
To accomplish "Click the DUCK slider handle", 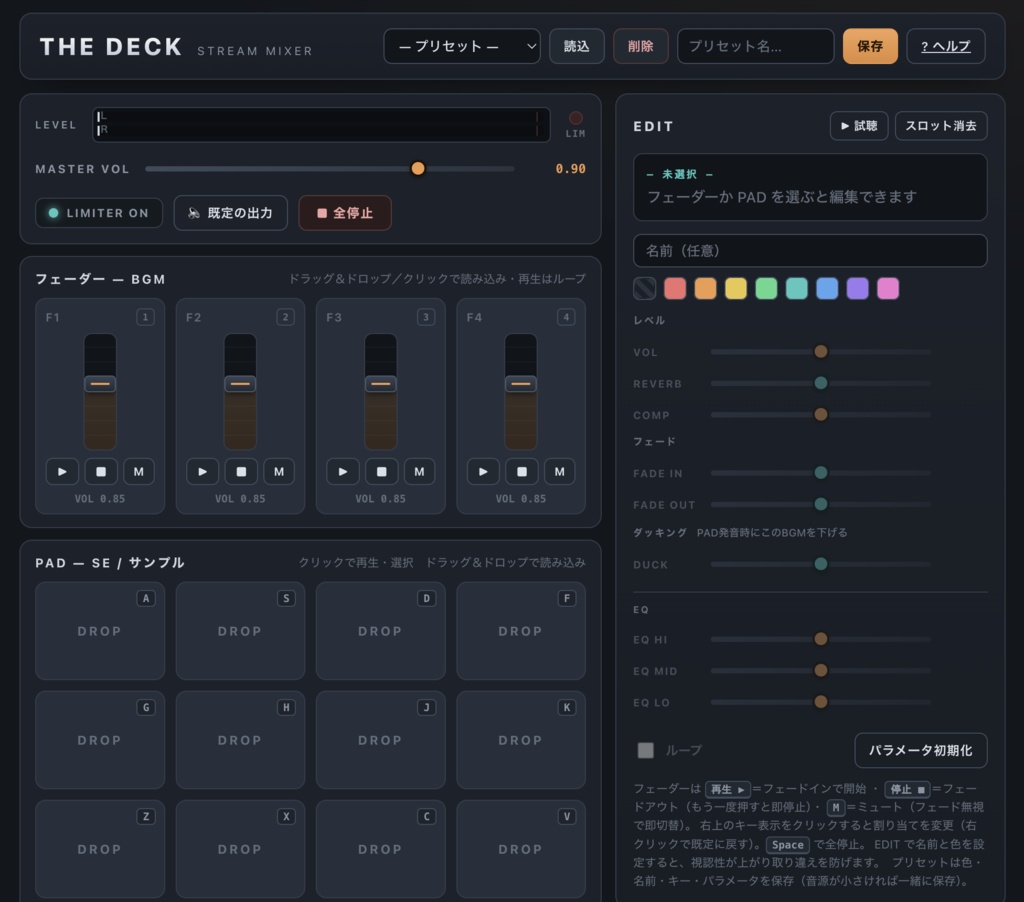I will [x=821, y=564].
